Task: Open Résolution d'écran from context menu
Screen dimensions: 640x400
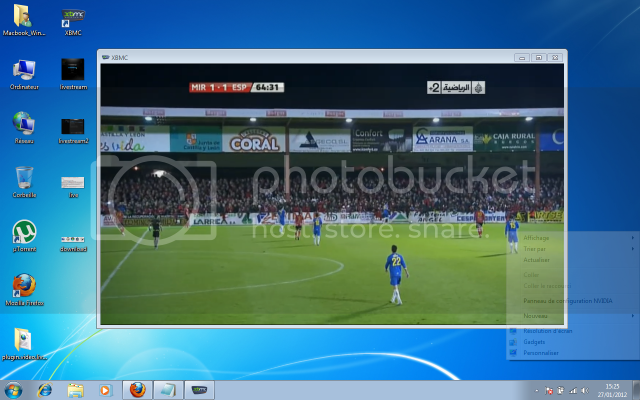Action: tap(571, 331)
